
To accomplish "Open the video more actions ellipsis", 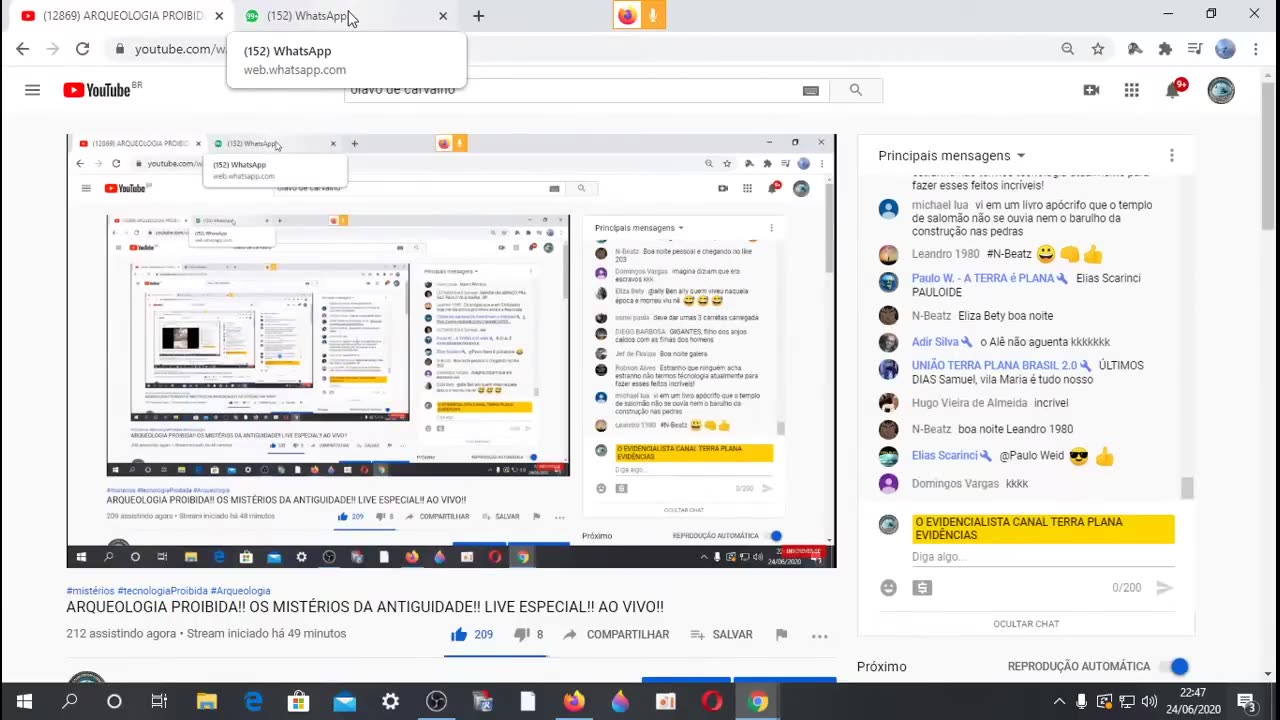I will pyautogui.click(x=820, y=634).
